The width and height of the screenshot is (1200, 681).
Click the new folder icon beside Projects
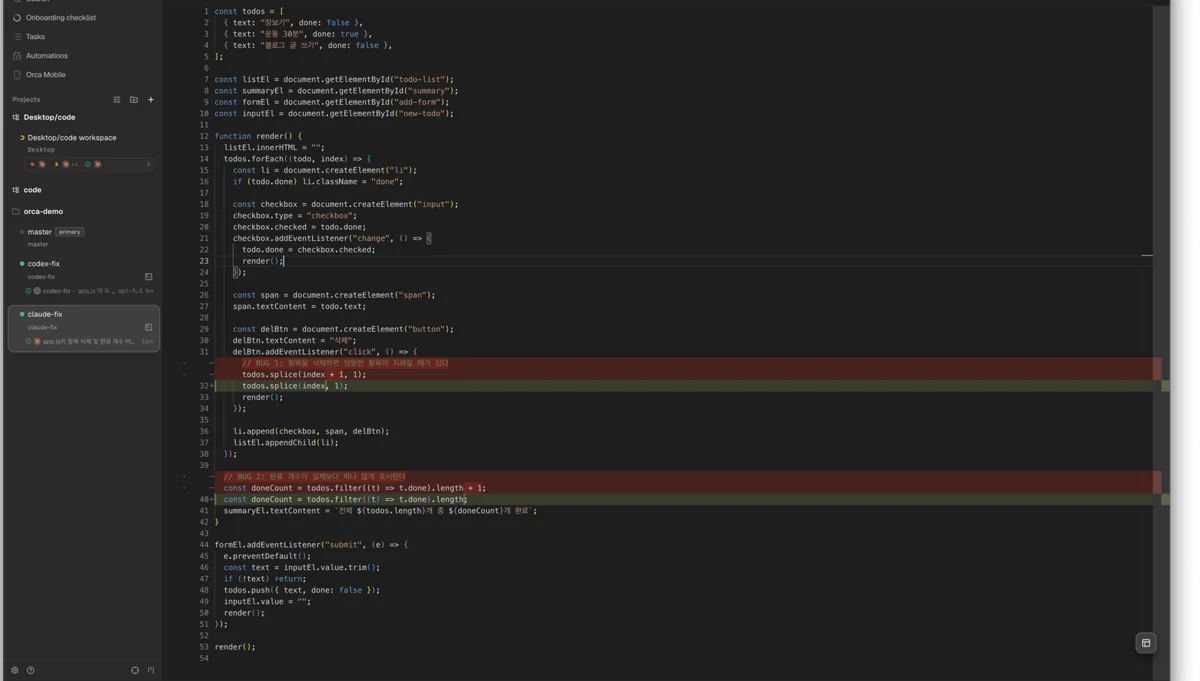point(134,100)
